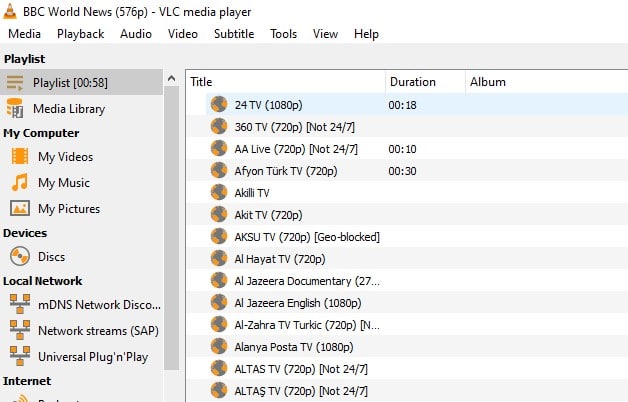Image resolution: width=628 pixels, height=402 pixels.
Task: Click the sidebar vertical scrollbar track
Action: (x=171, y=228)
